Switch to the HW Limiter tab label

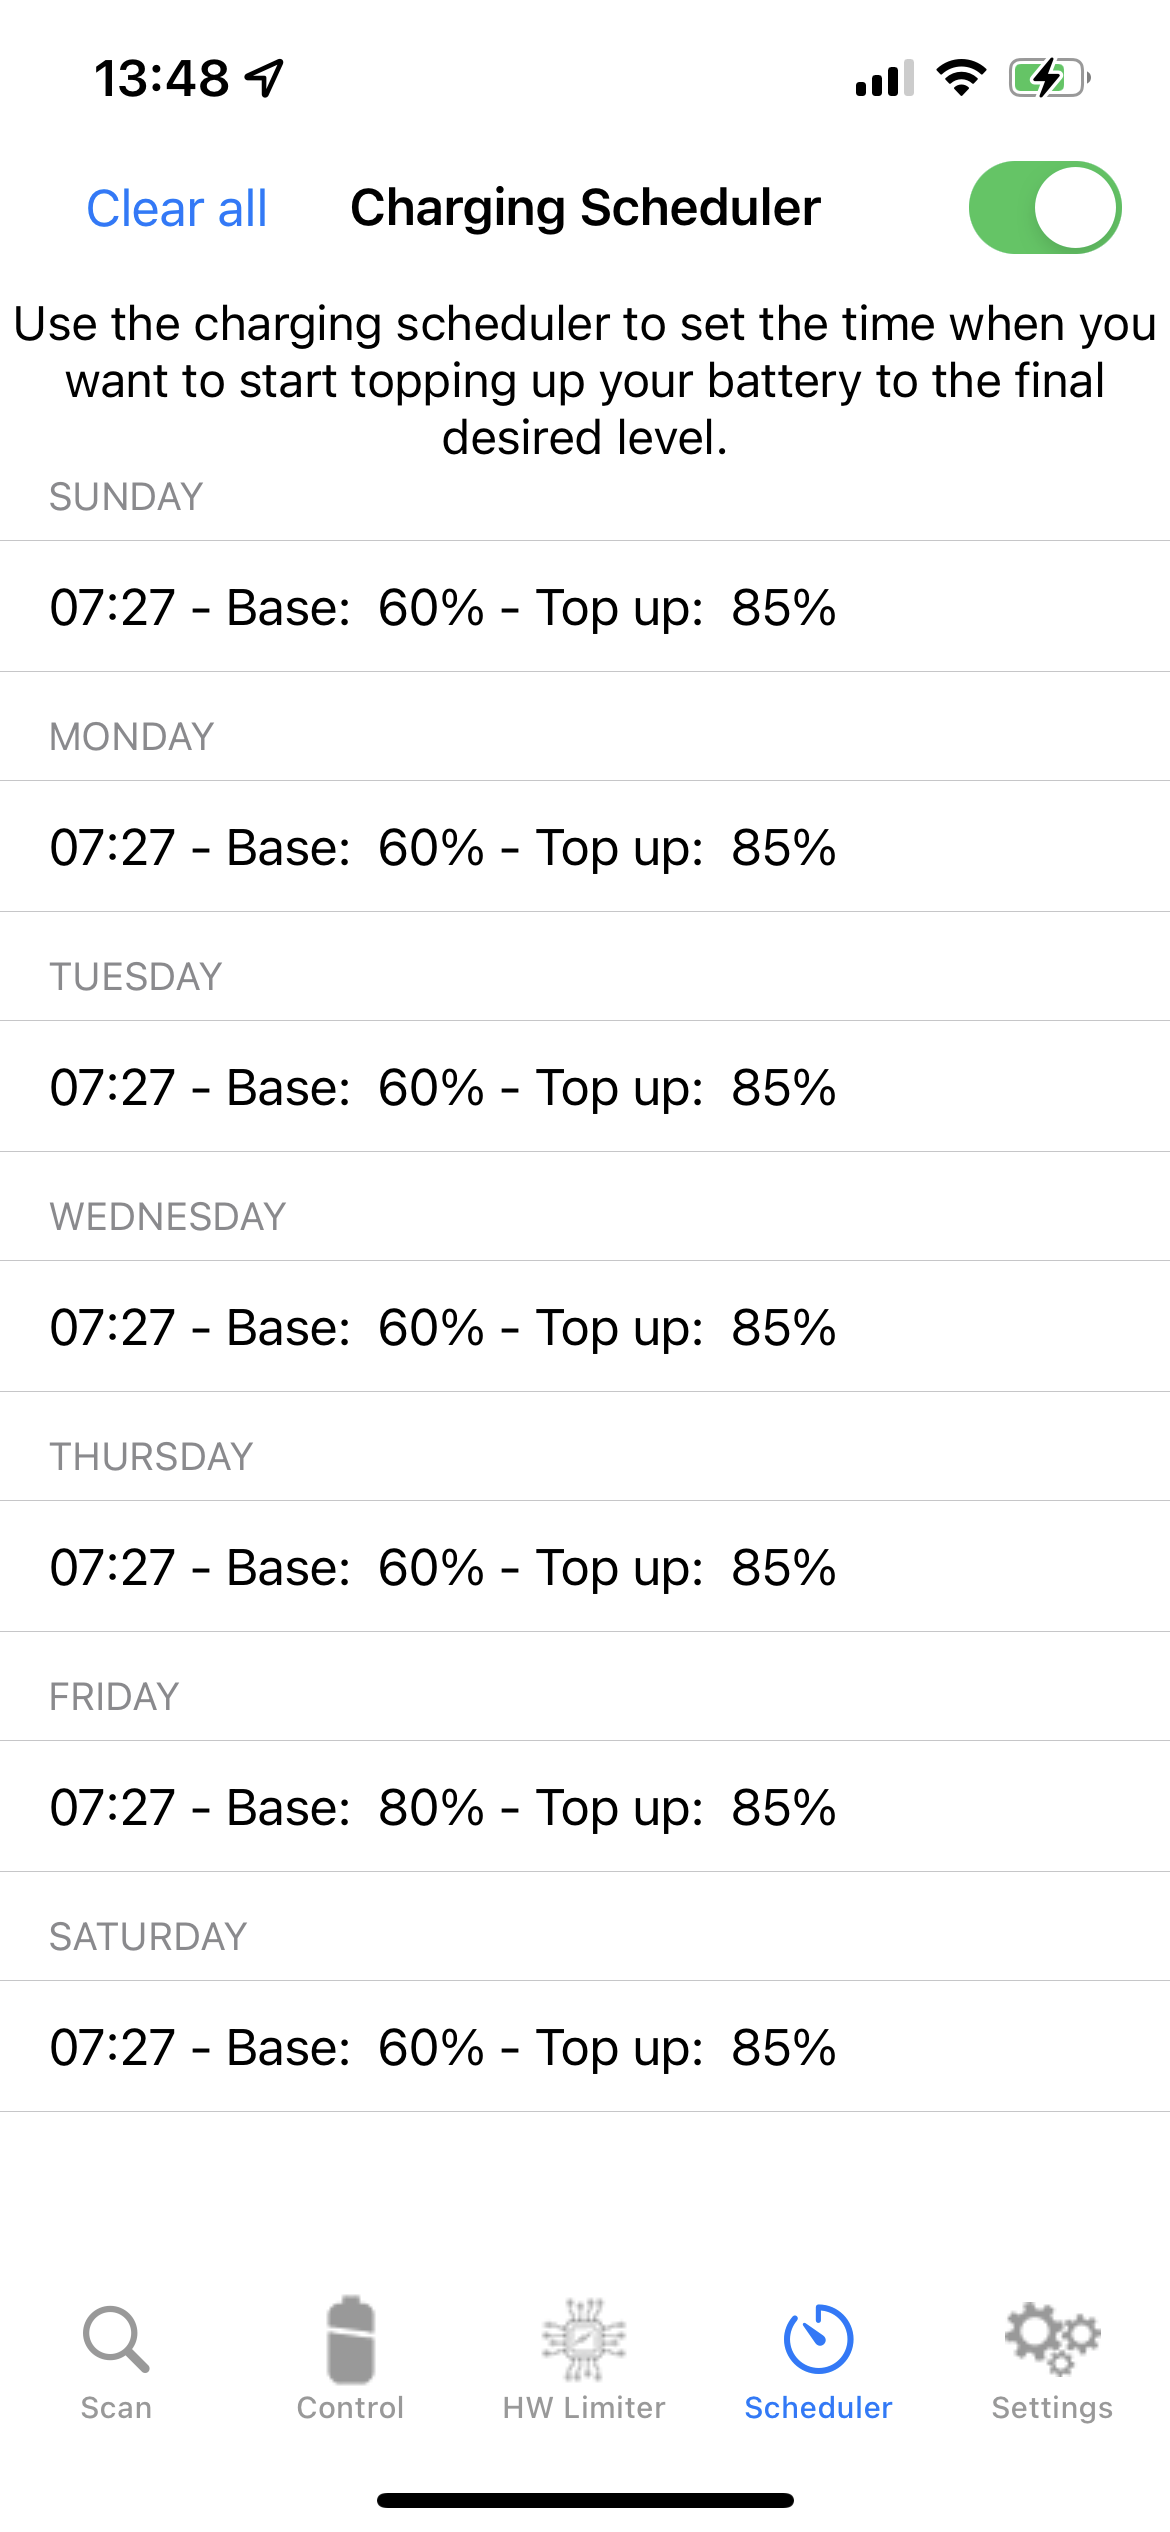point(584,2408)
